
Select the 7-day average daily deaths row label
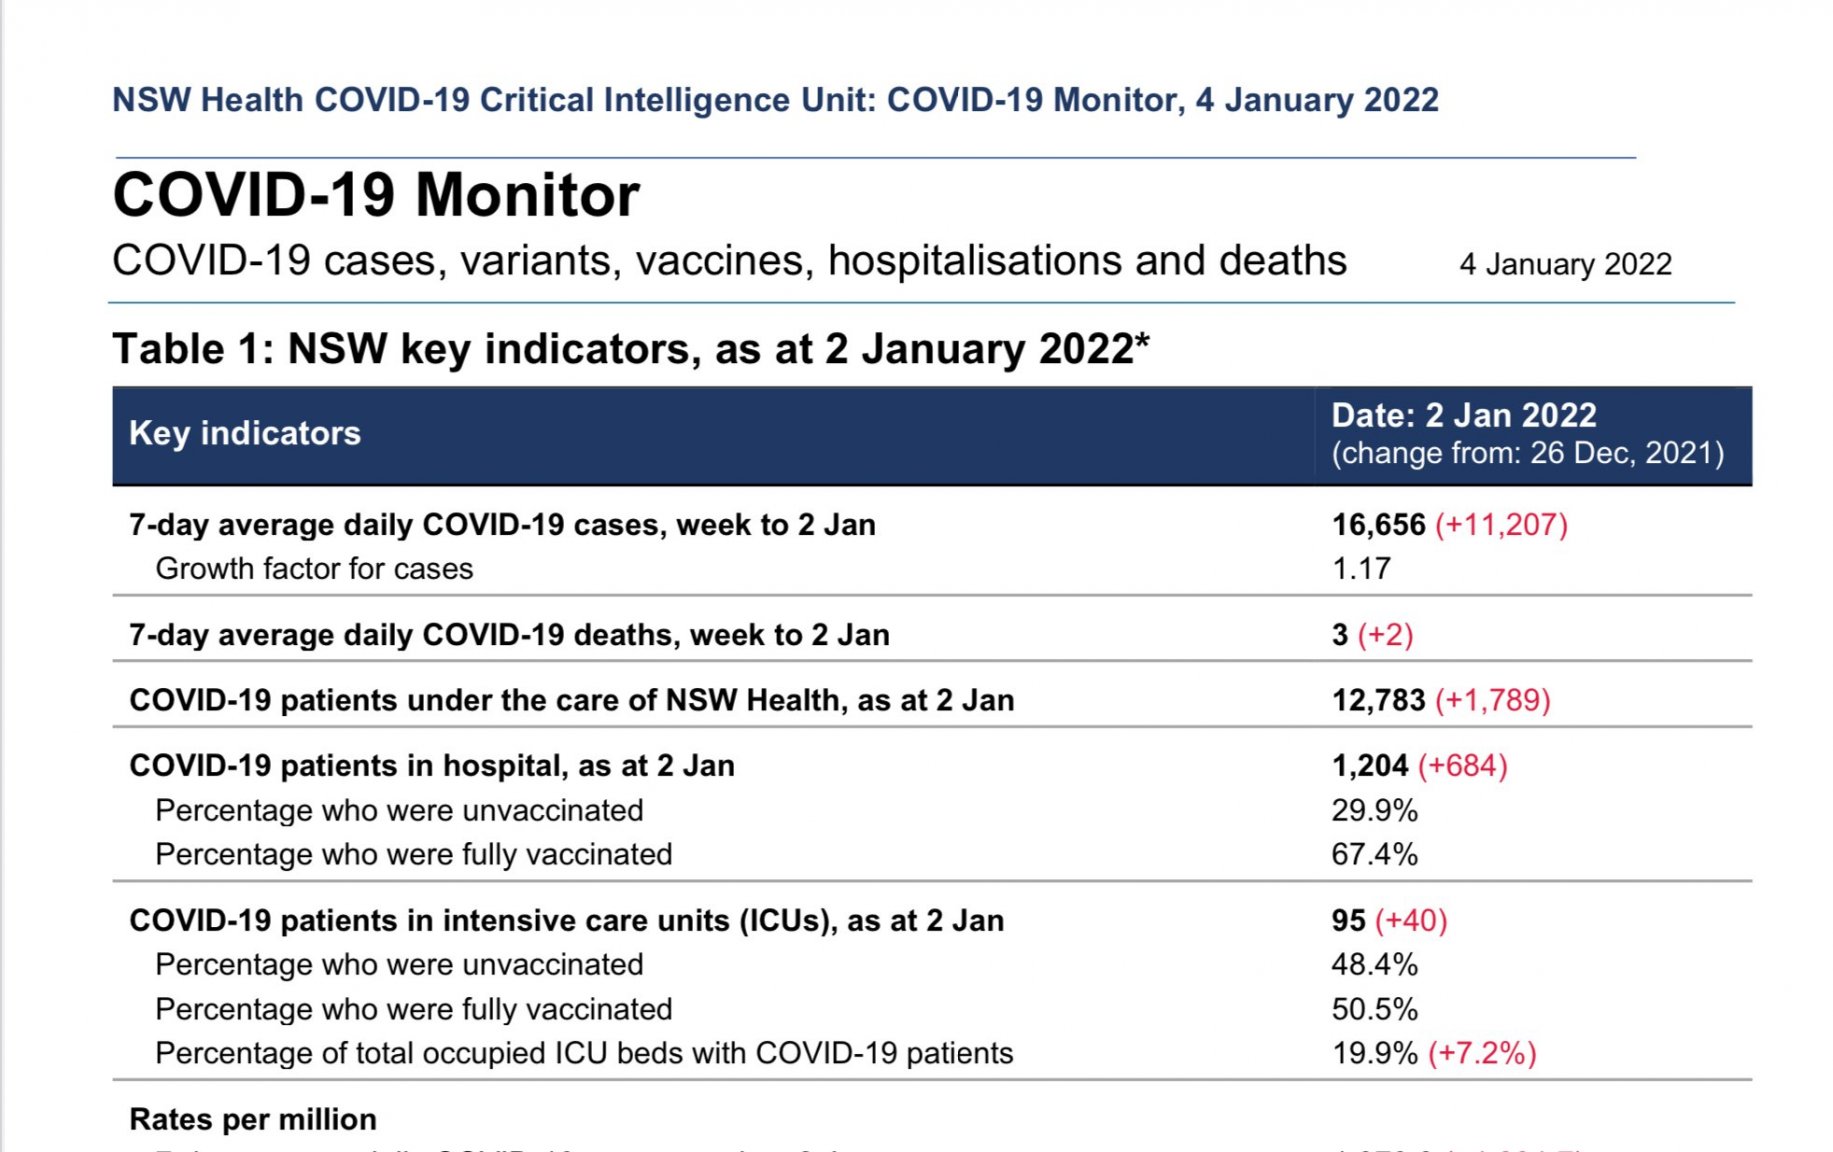coord(509,635)
